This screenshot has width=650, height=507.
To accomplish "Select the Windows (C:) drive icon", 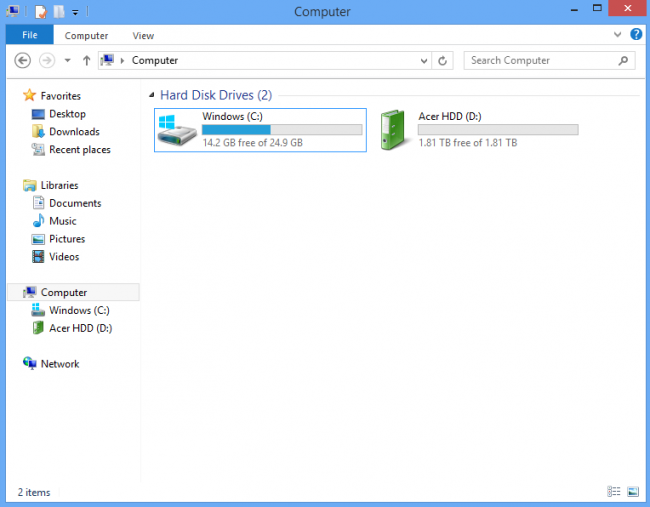I will [177, 130].
